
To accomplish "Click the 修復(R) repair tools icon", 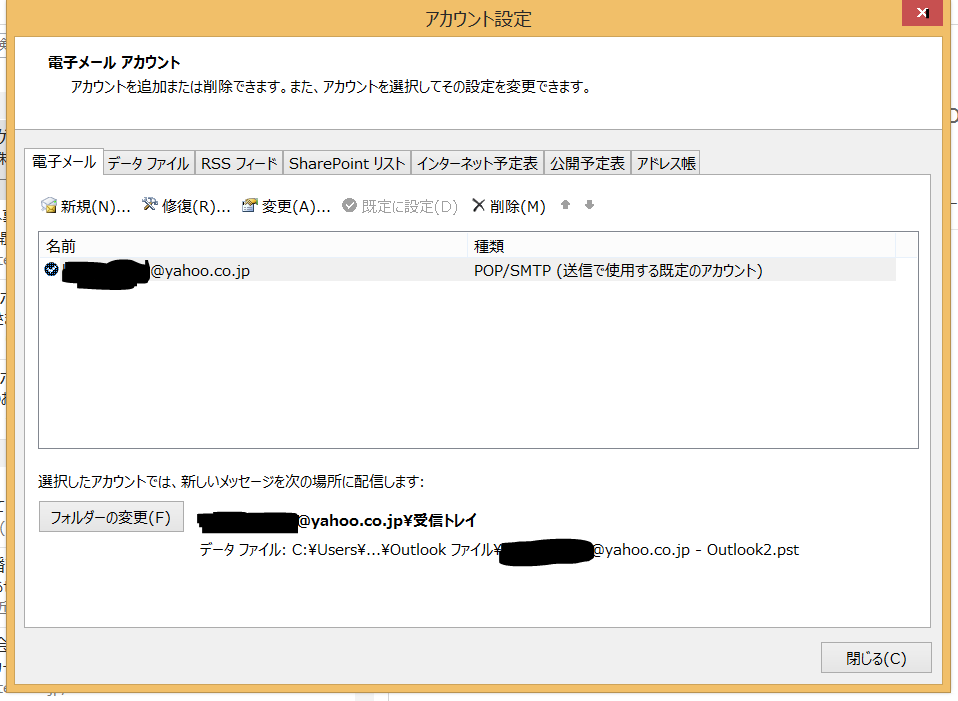I will tap(150, 205).
